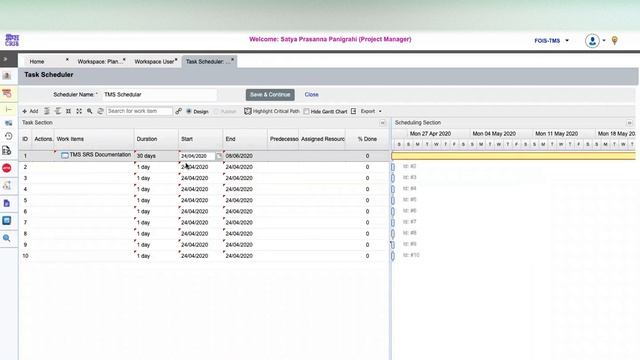The image size is (640, 360).
Task: Click the row 1 Start date field
Action: coord(197,156)
